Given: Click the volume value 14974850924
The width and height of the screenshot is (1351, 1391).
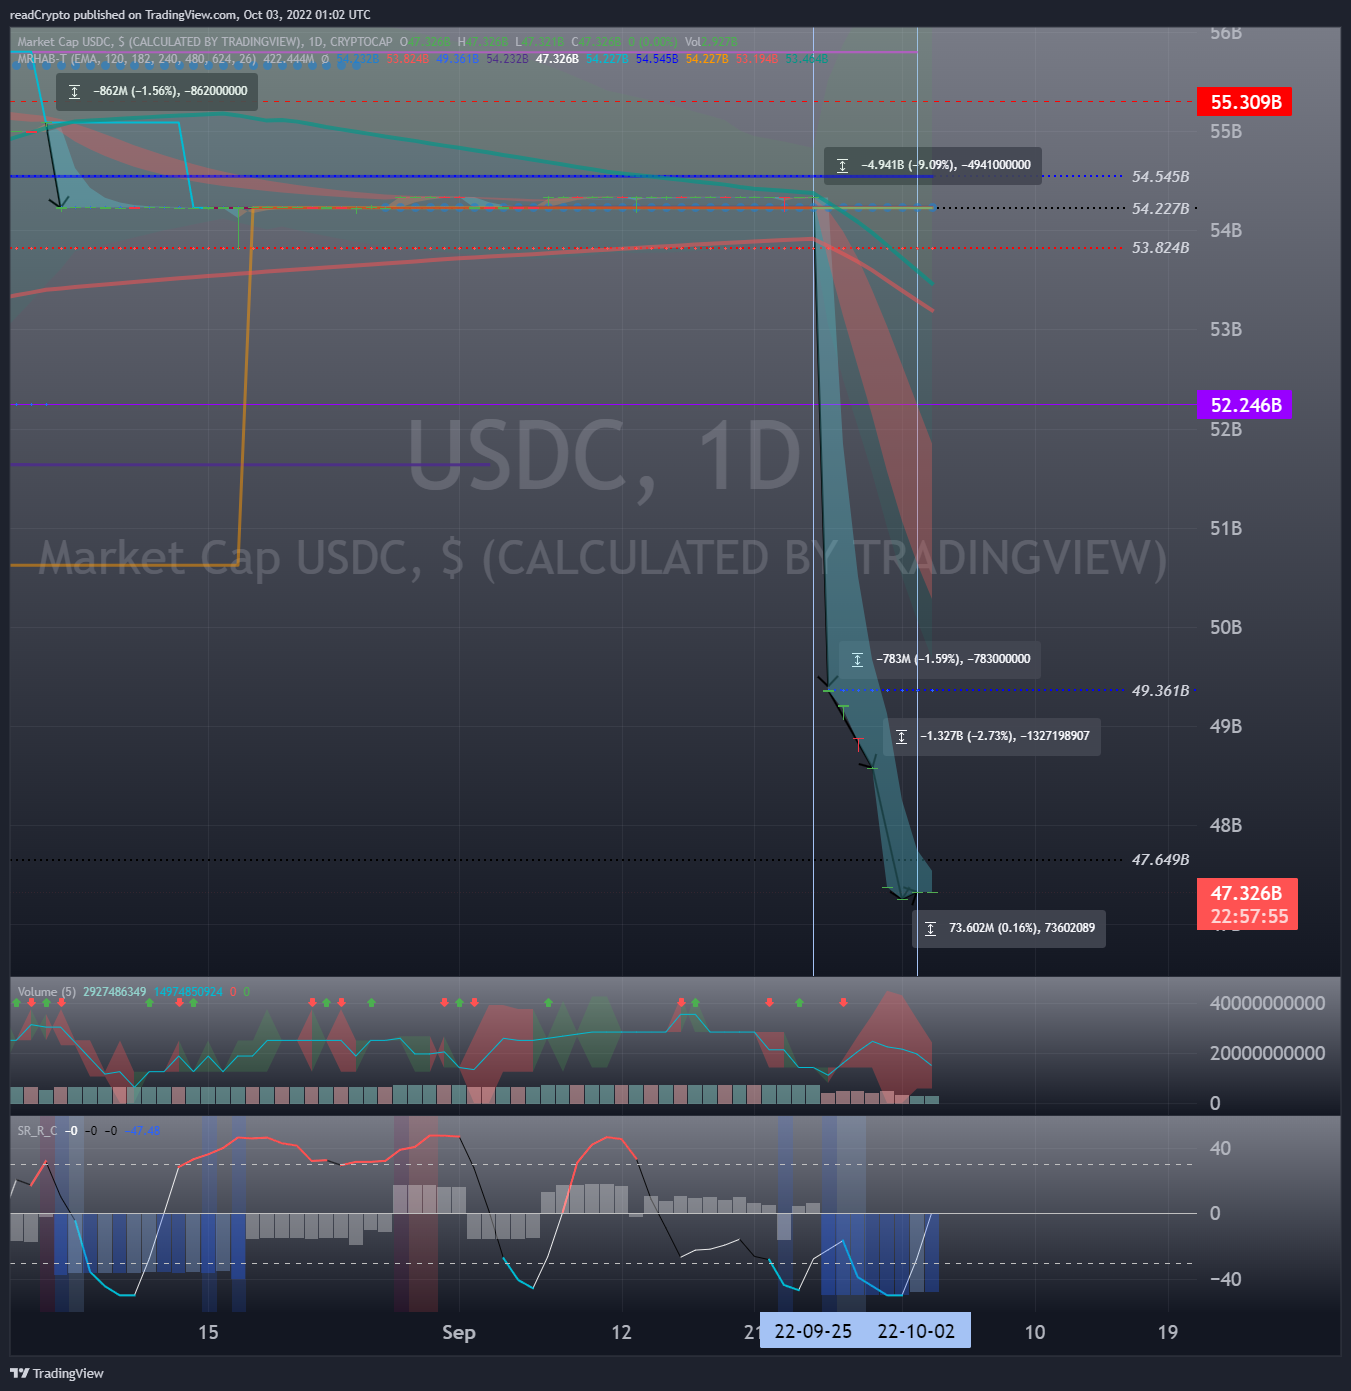Looking at the screenshot, I should click(x=188, y=992).
